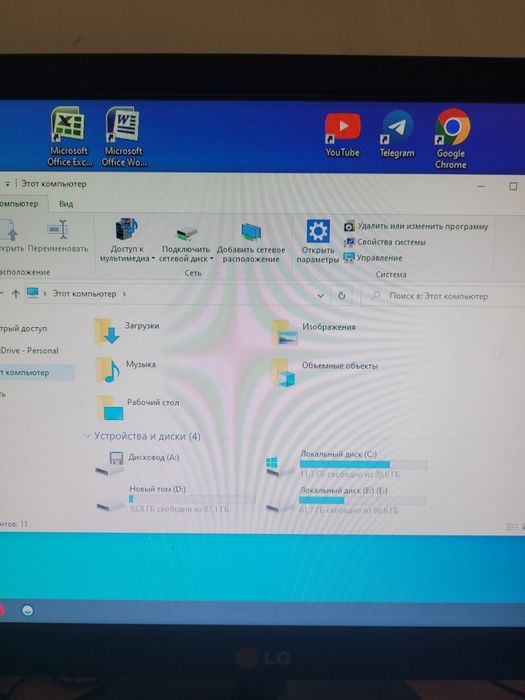Screen dimensions: 525x700
Task: Select Новый том (D:)
Action: (x=176, y=500)
